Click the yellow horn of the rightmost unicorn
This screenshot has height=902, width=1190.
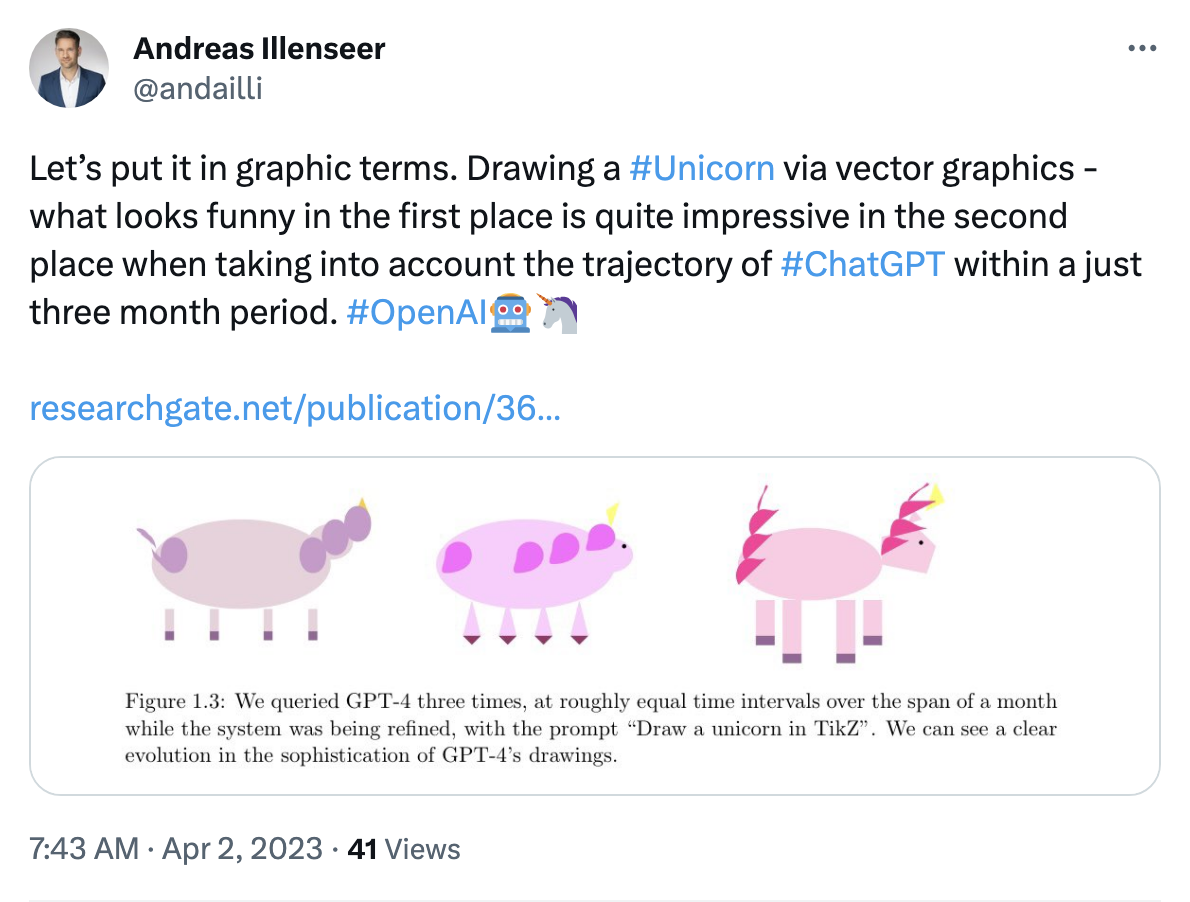937,495
